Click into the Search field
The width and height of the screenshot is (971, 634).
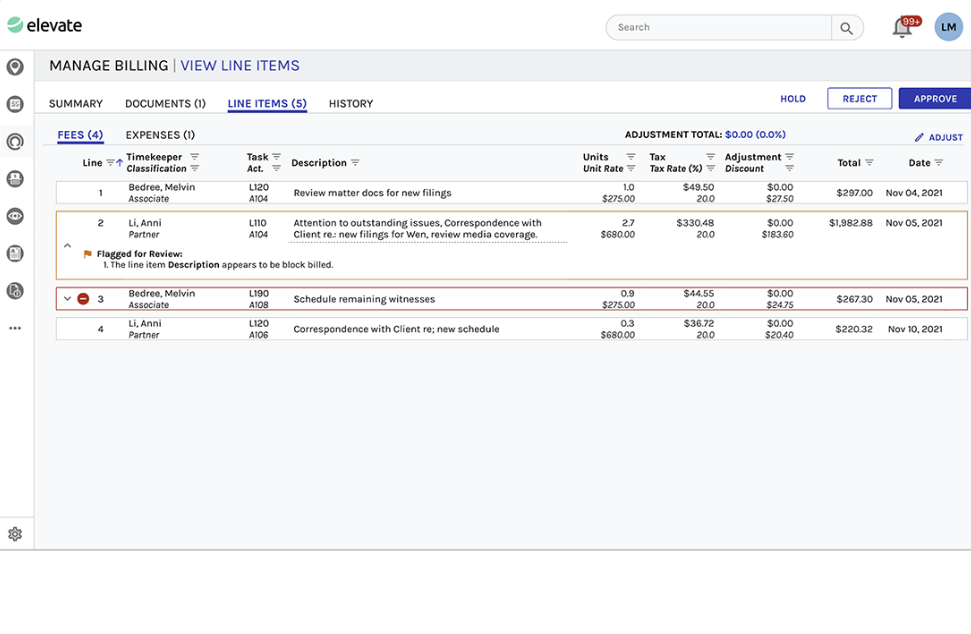click(718, 28)
